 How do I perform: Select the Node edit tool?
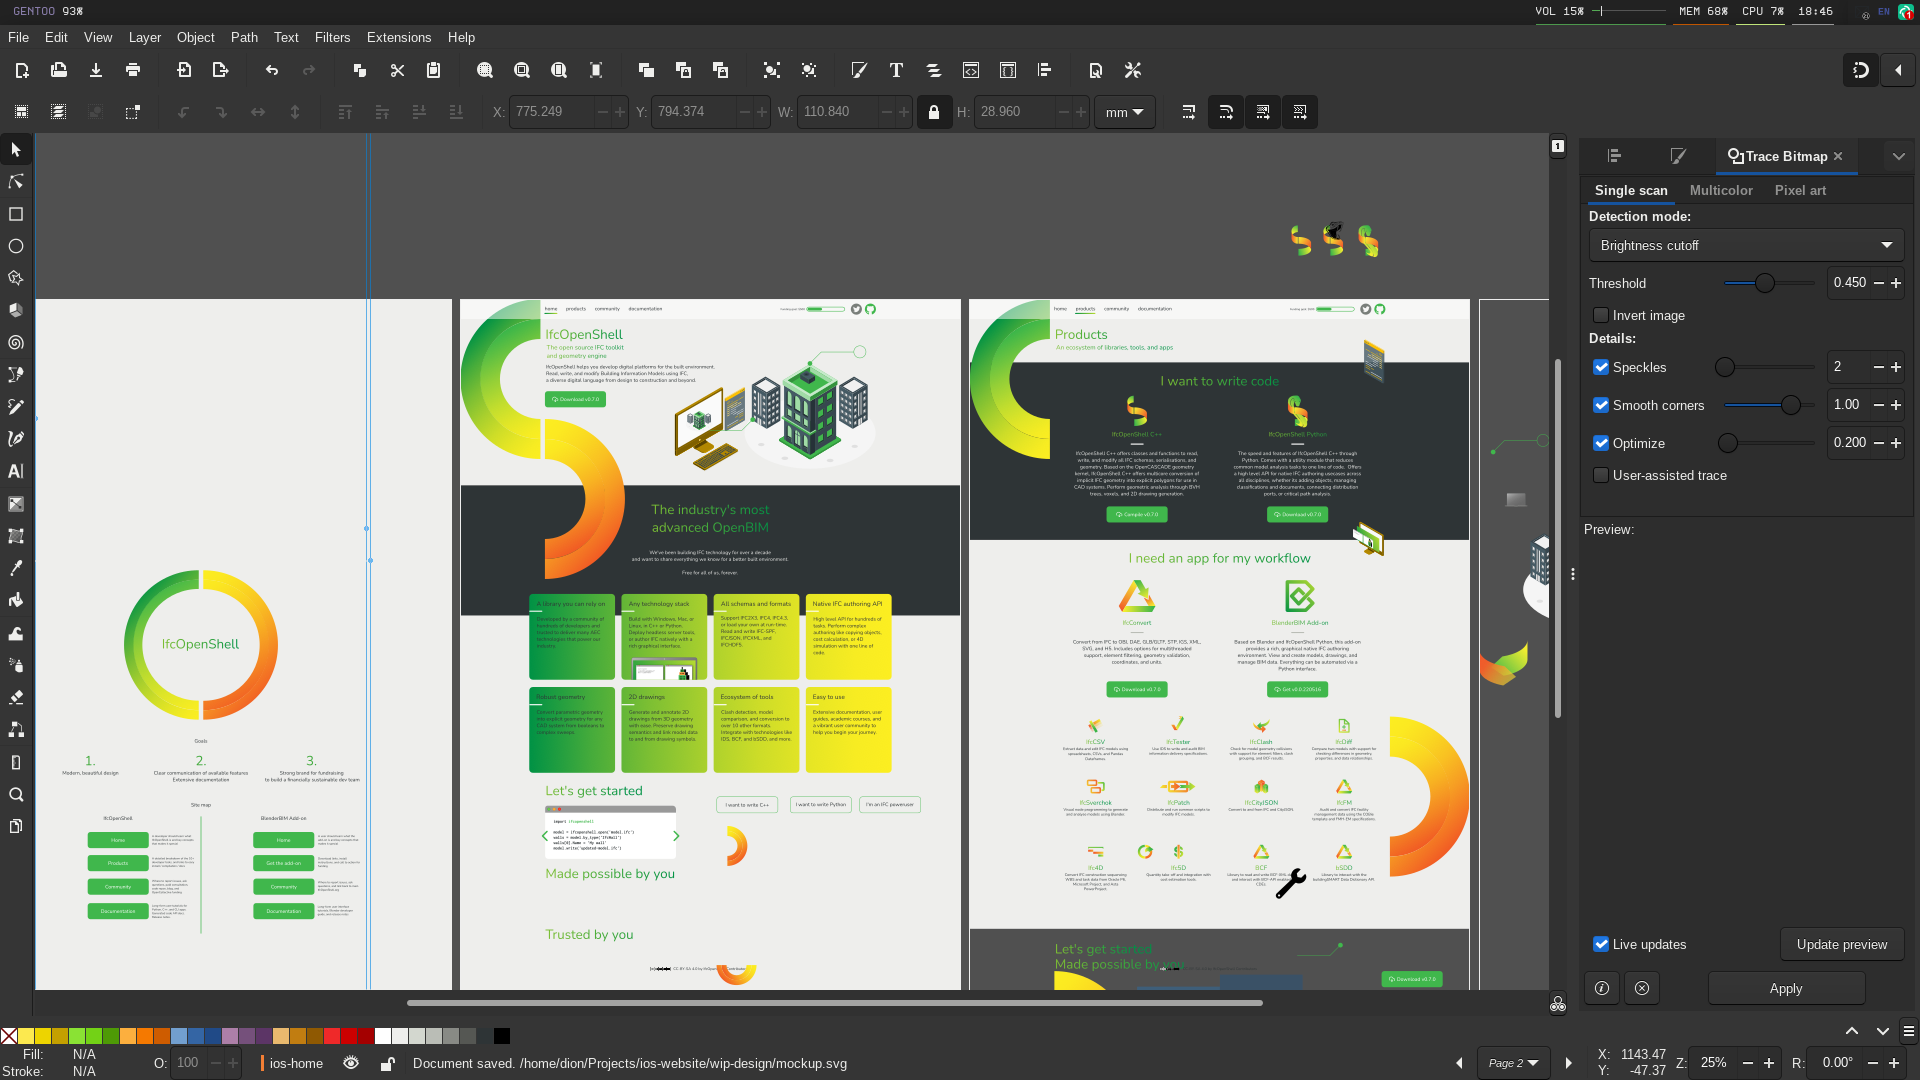(16, 182)
